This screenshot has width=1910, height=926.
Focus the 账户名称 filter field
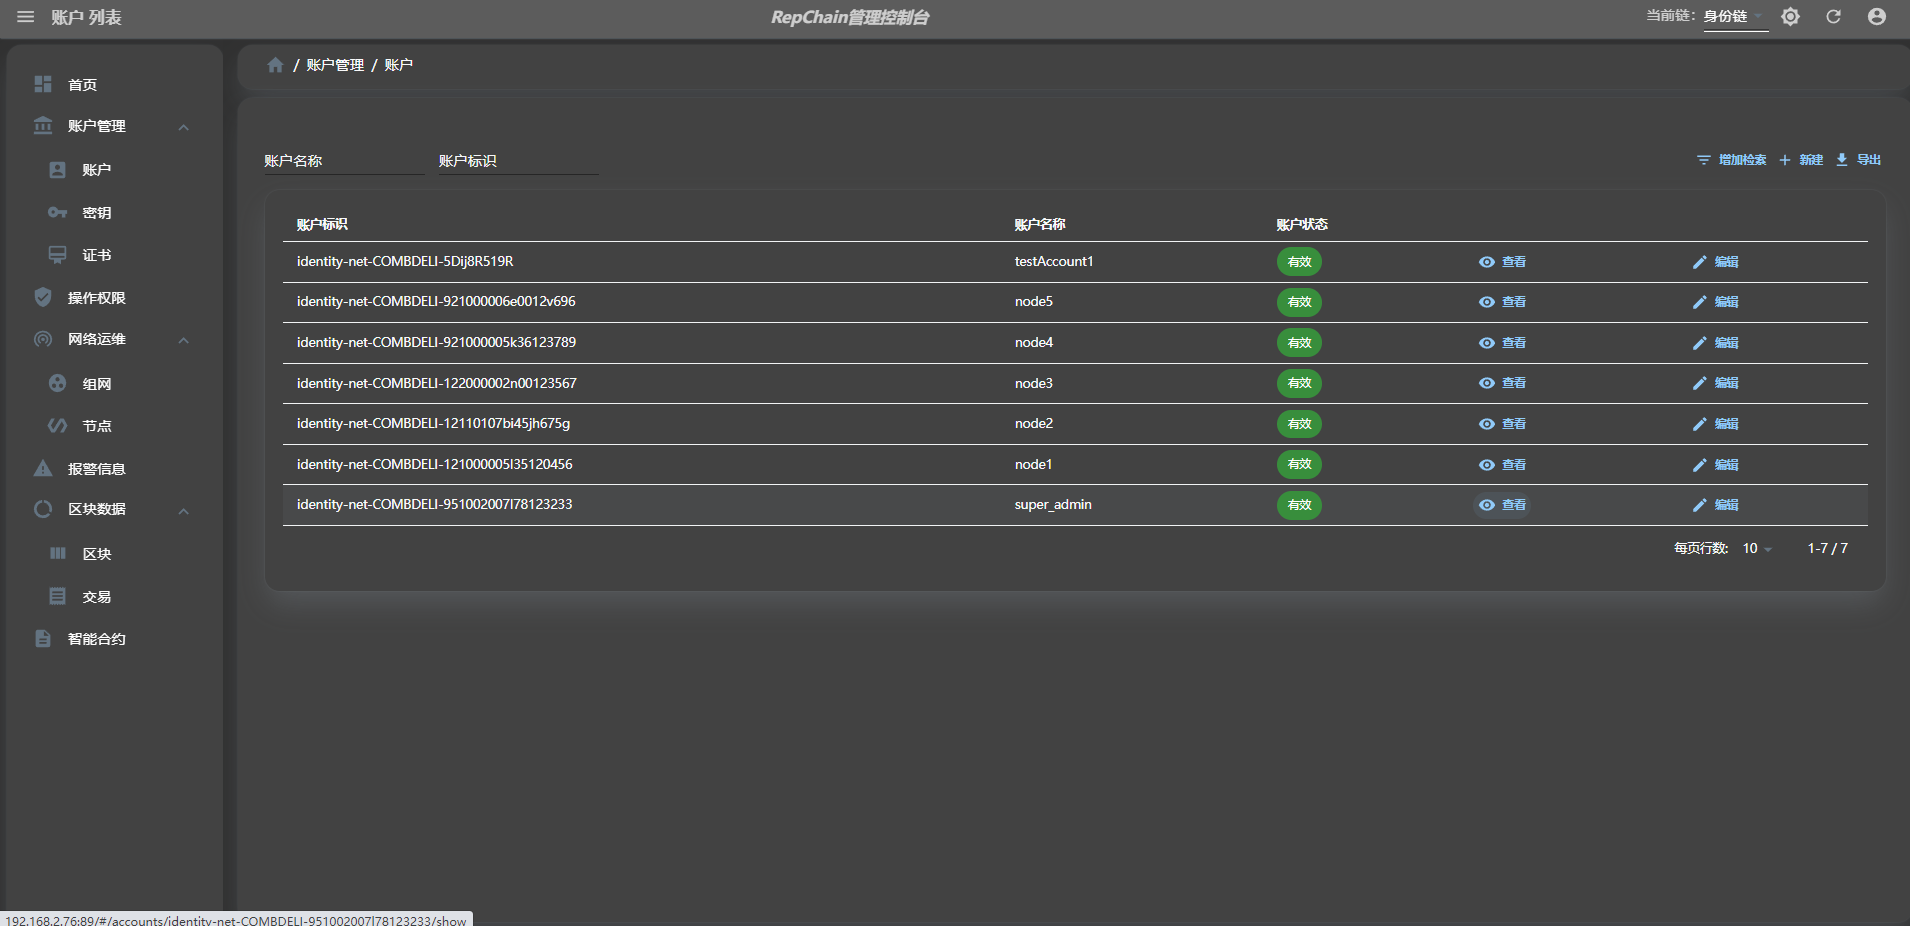pos(344,161)
